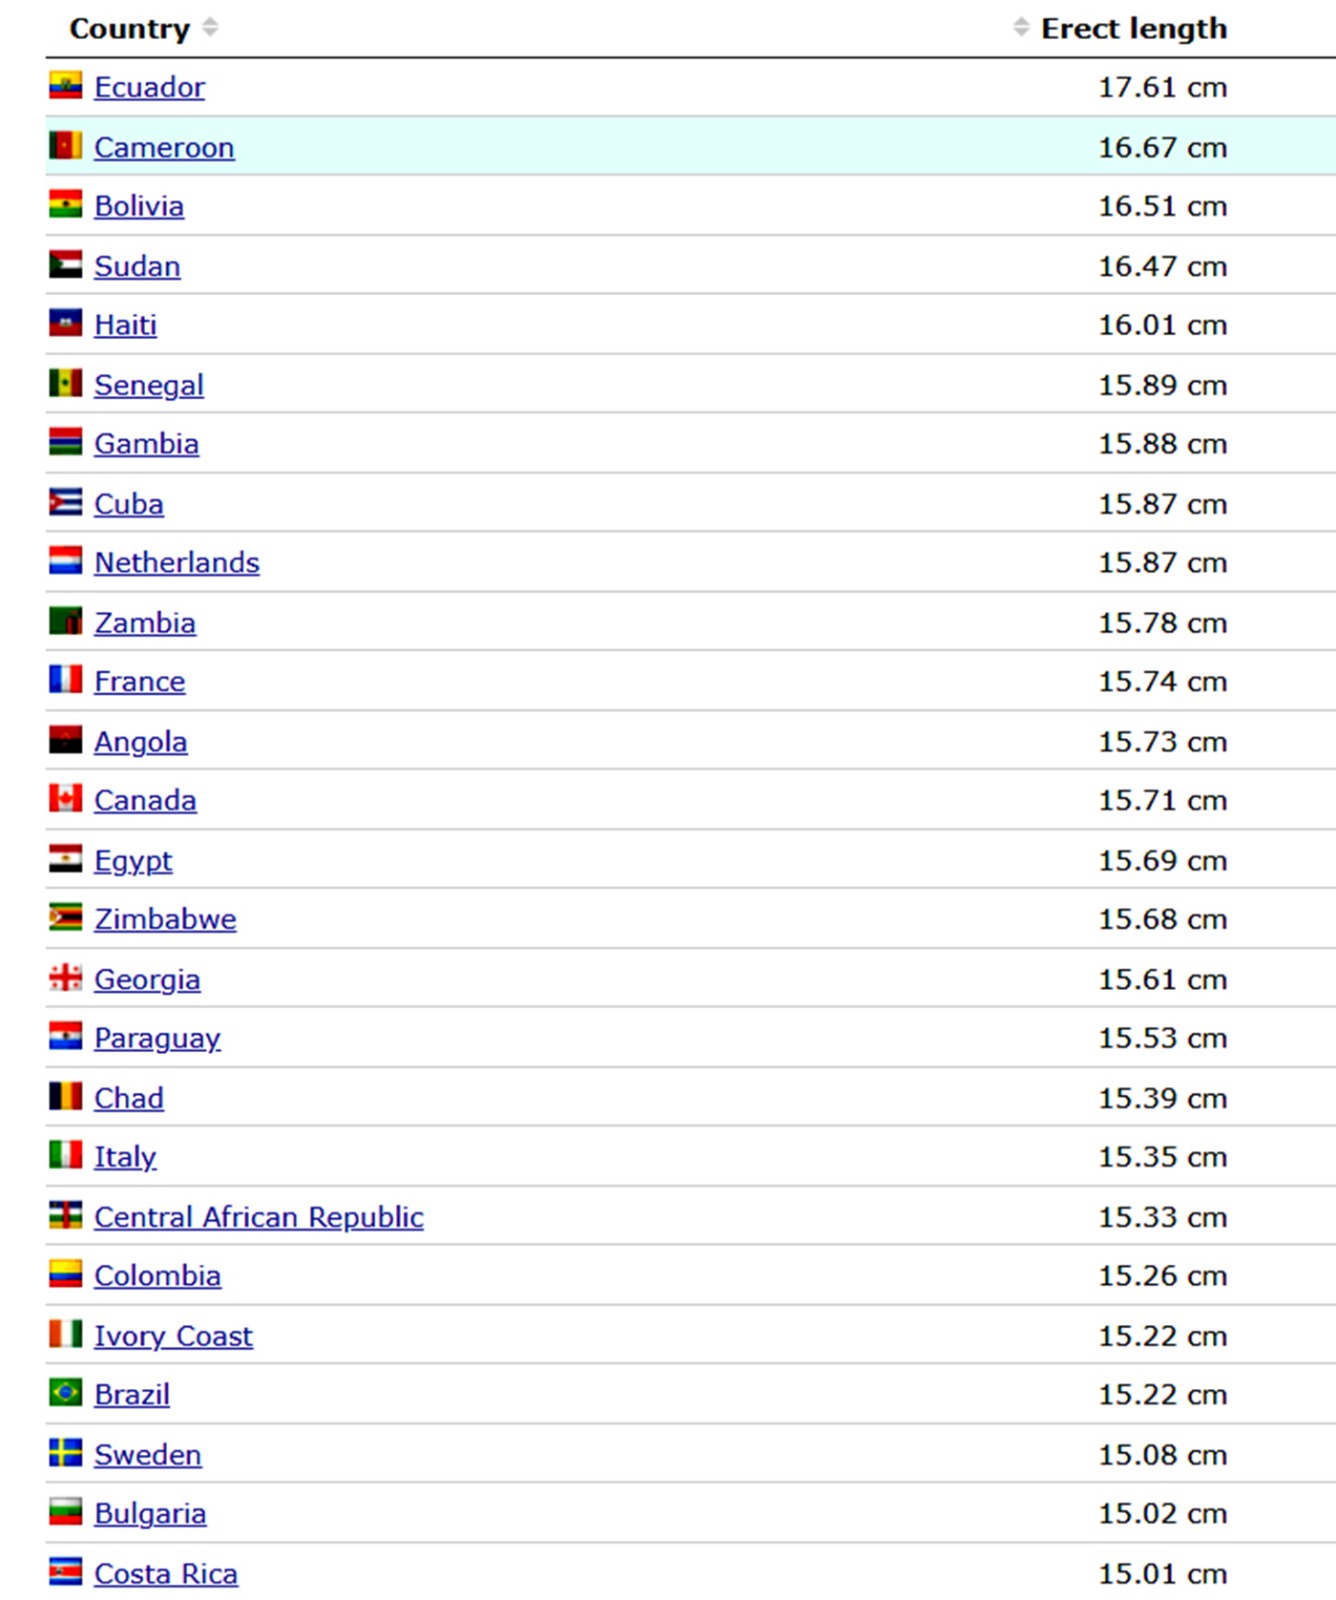Click the Sweden flag icon

coord(65,1453)
